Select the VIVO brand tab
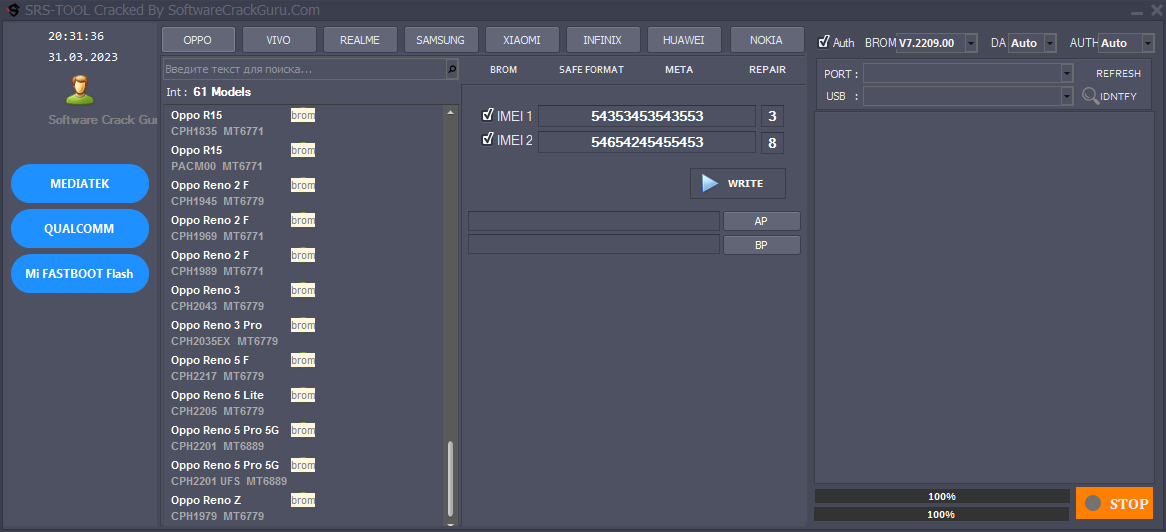 279,40
